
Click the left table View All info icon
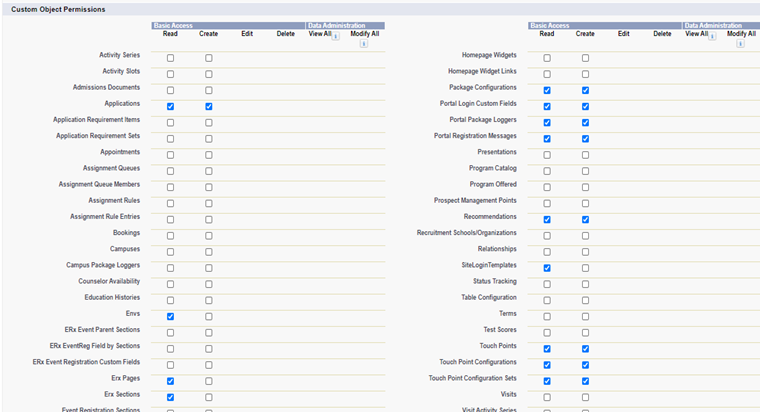tap(335, 35)
